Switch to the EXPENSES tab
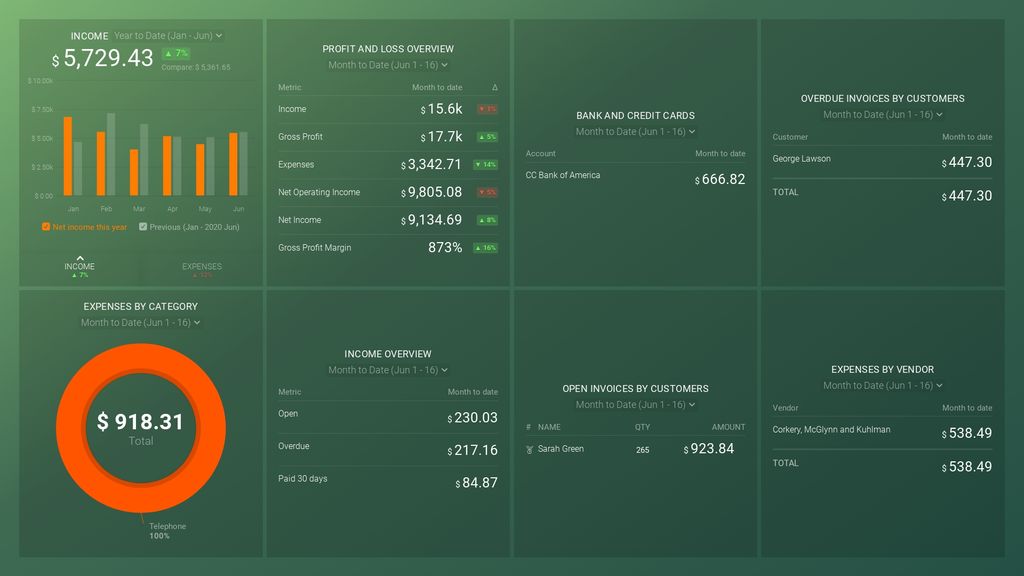This screenshot has width=1024, height=576. coord(202,266)
